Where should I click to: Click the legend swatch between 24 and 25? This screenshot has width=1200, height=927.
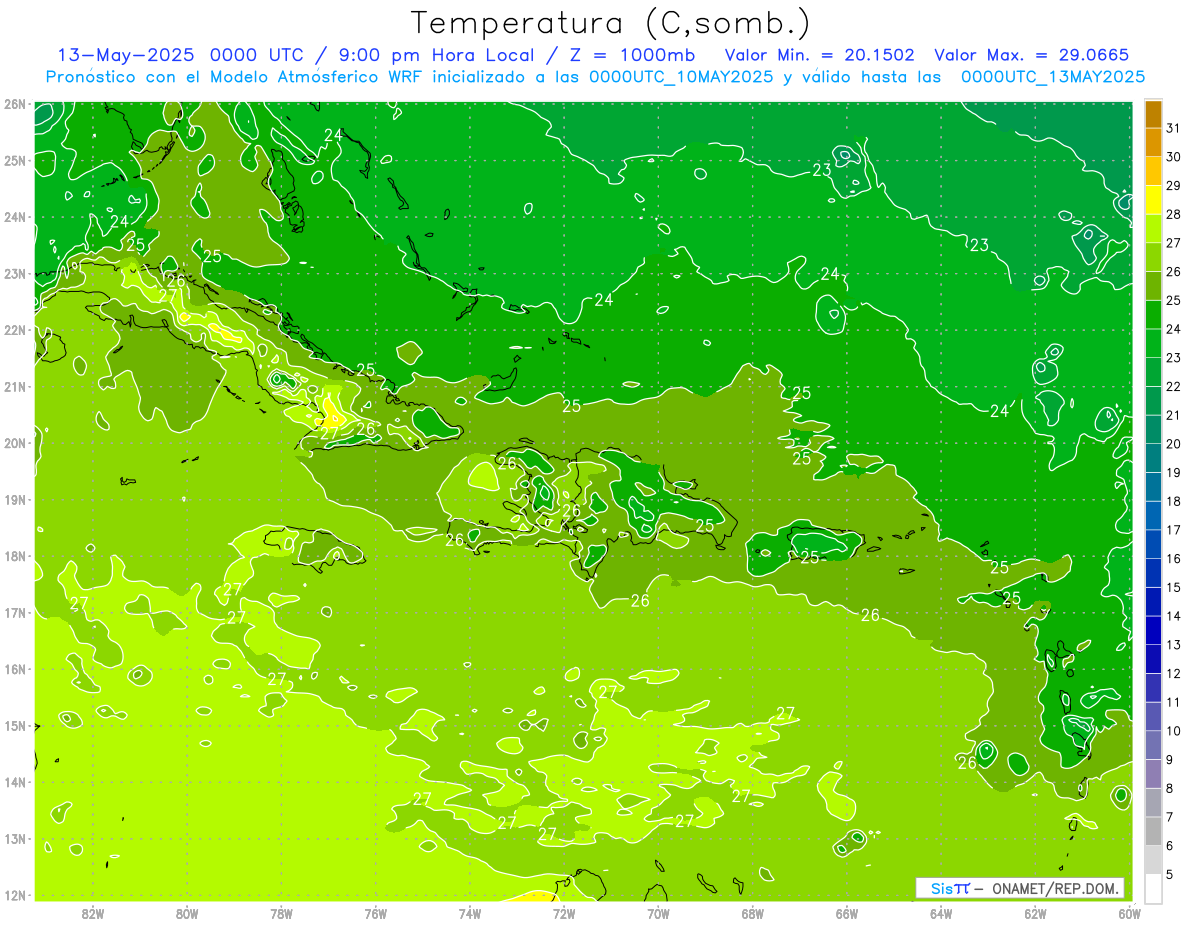1153,315
